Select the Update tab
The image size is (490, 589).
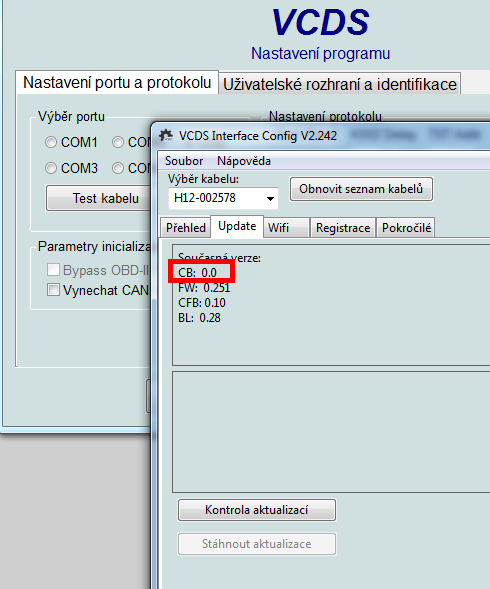point(237,227)
